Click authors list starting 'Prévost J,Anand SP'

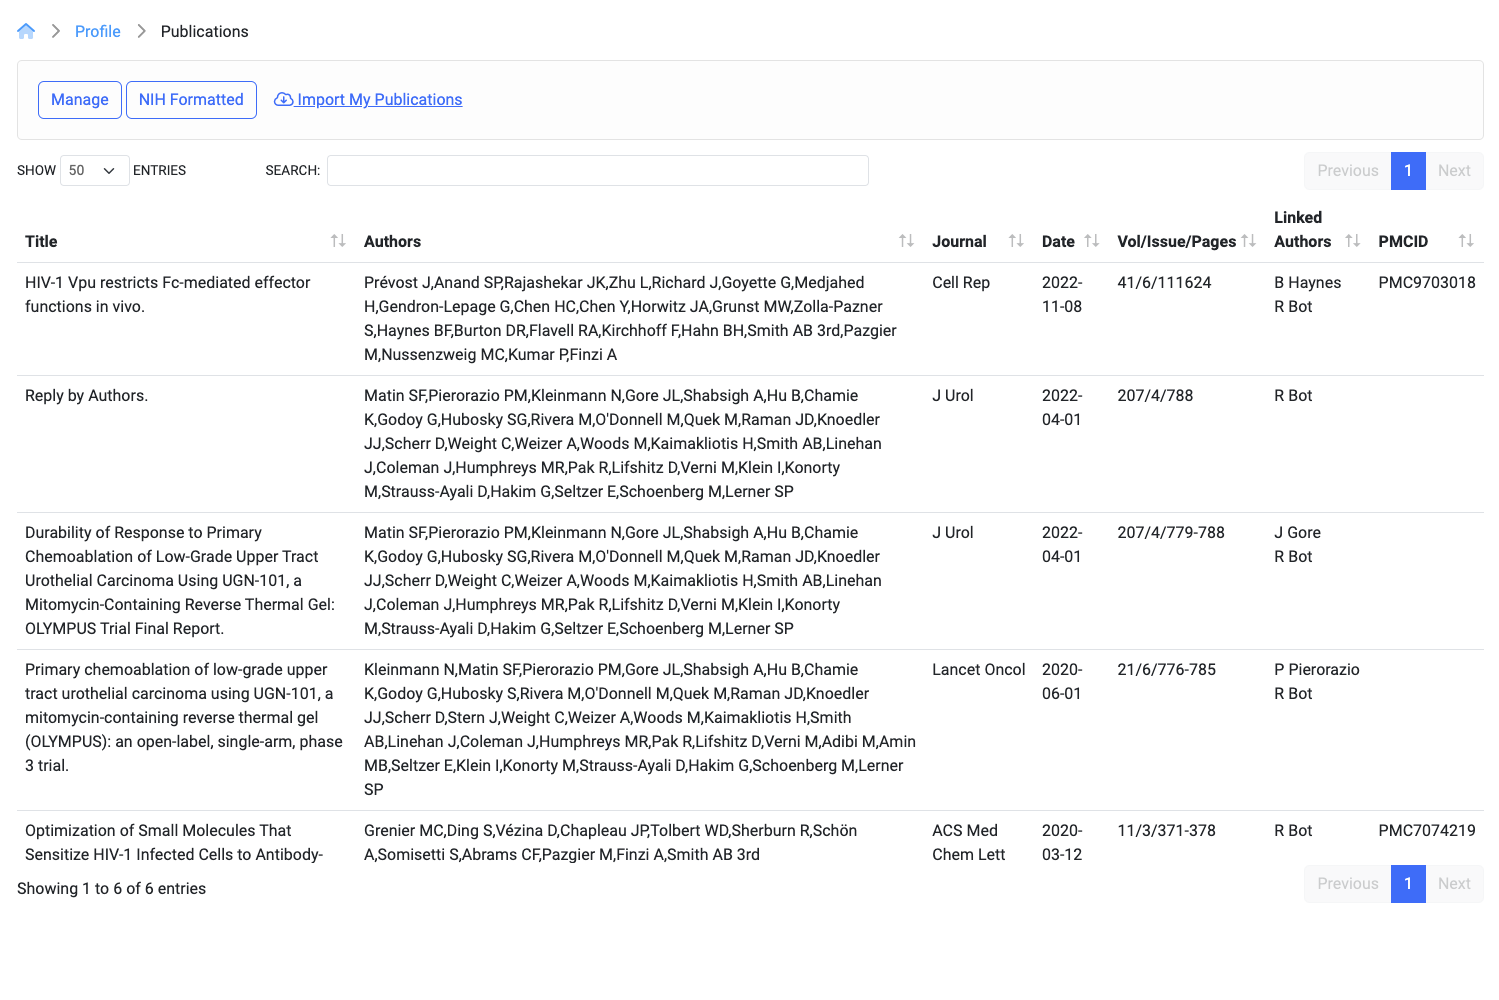(x=630, y=319)
